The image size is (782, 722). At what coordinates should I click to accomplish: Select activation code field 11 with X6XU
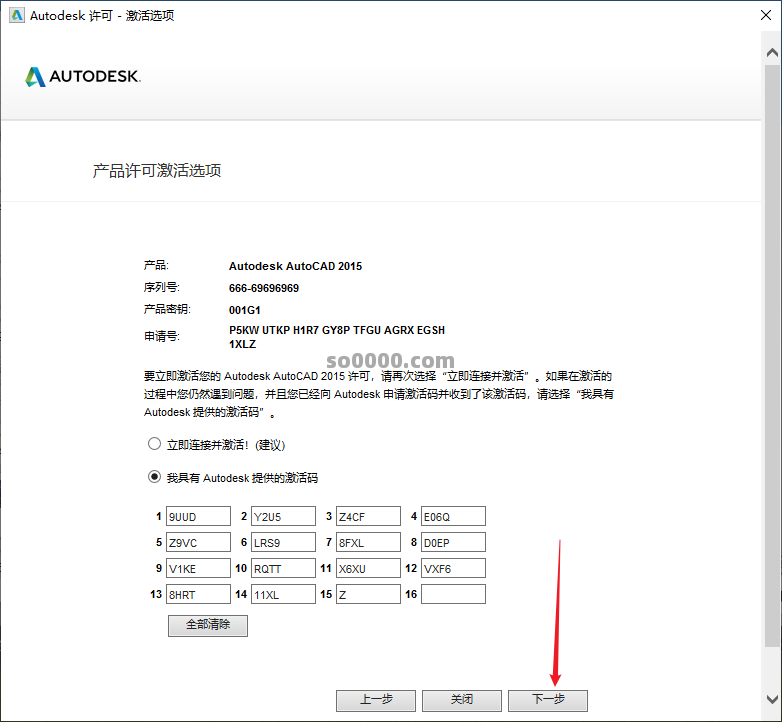click(368, 568)
